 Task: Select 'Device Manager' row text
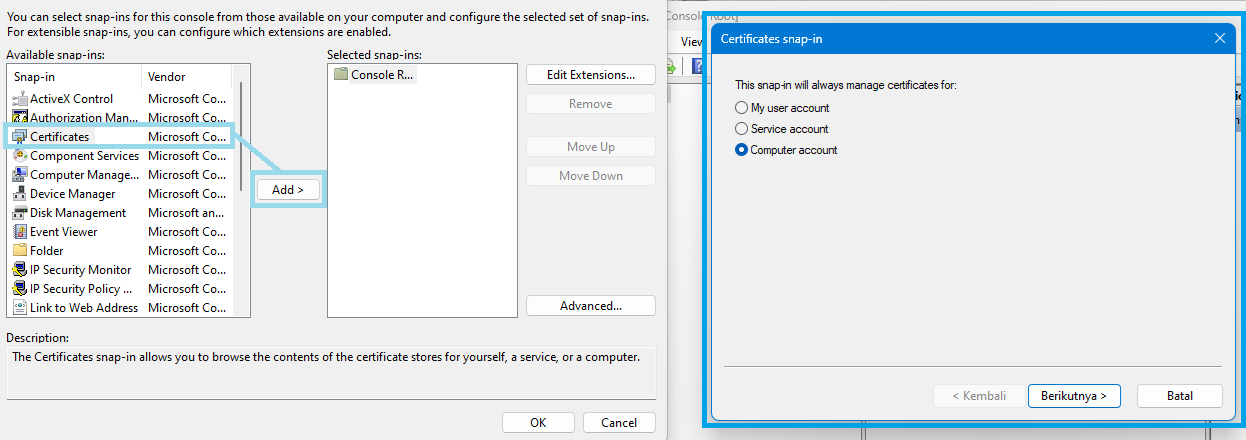[73, 194]
